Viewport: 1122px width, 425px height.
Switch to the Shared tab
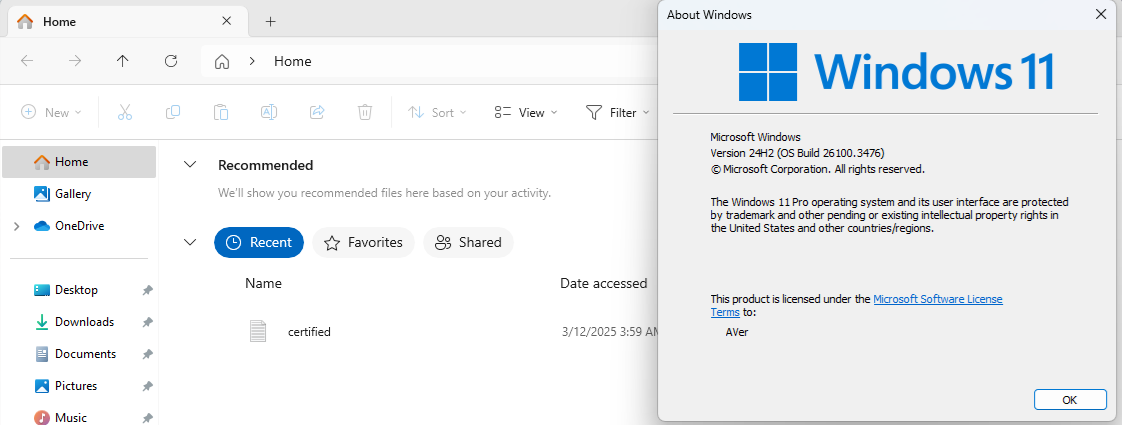(x=469, y=243)
